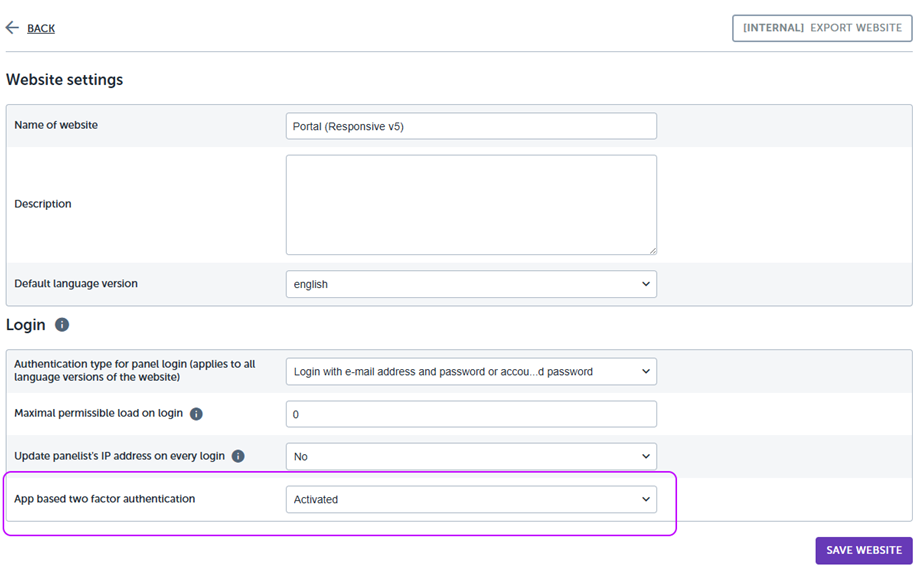Viewport: 924px width, 578px height.
Task: Open Authentication type for panel login dropdown
Action: tap(471, 372)
